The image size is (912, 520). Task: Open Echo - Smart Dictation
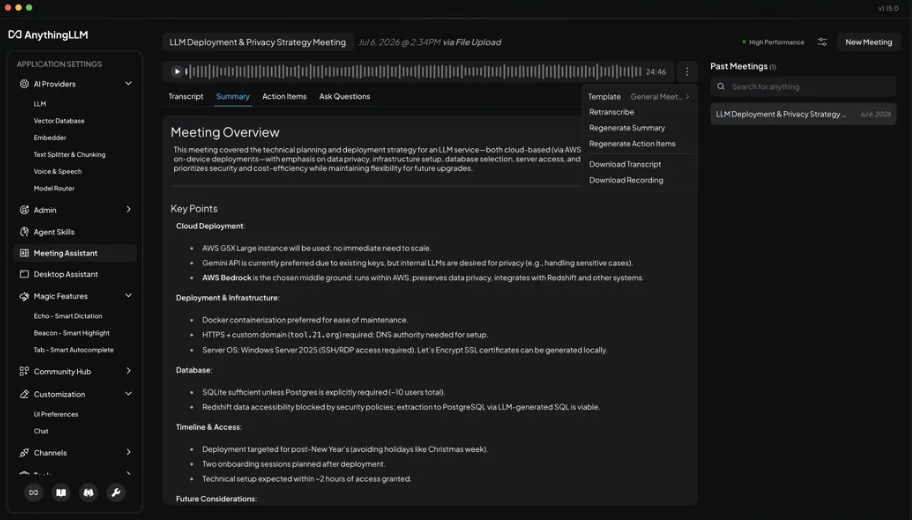67,316
